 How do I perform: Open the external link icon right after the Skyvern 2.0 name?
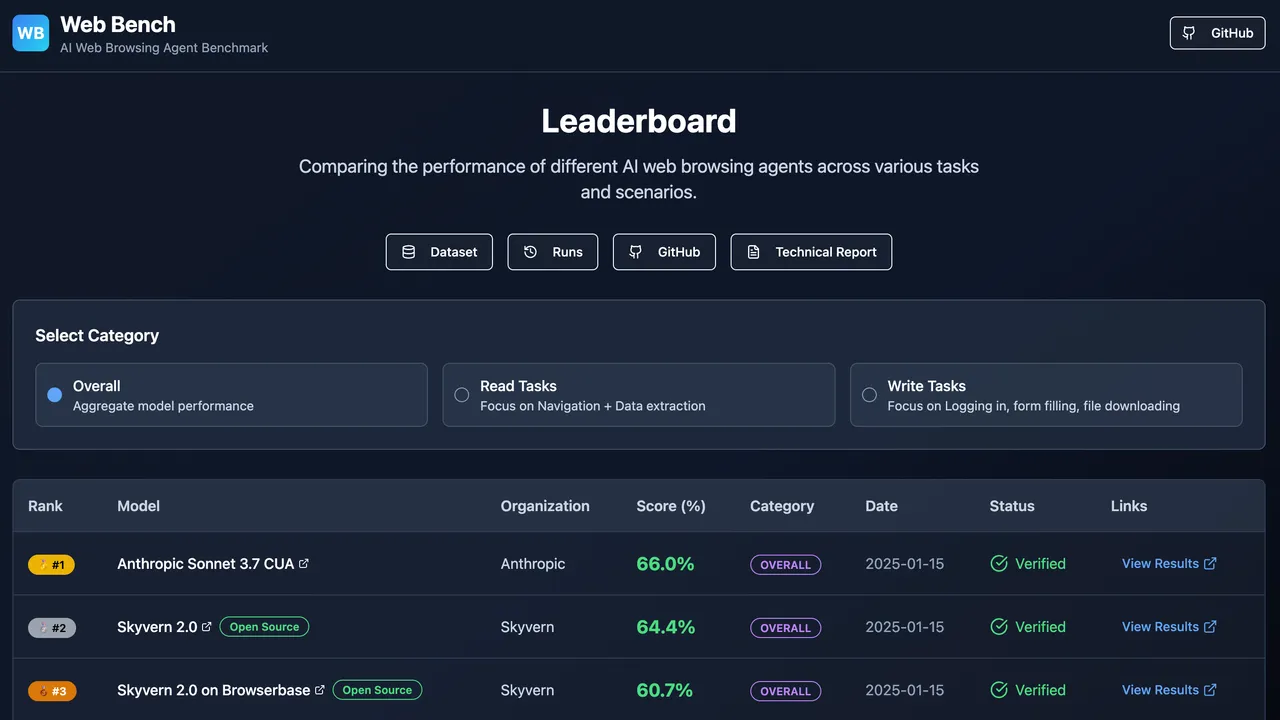207,627
